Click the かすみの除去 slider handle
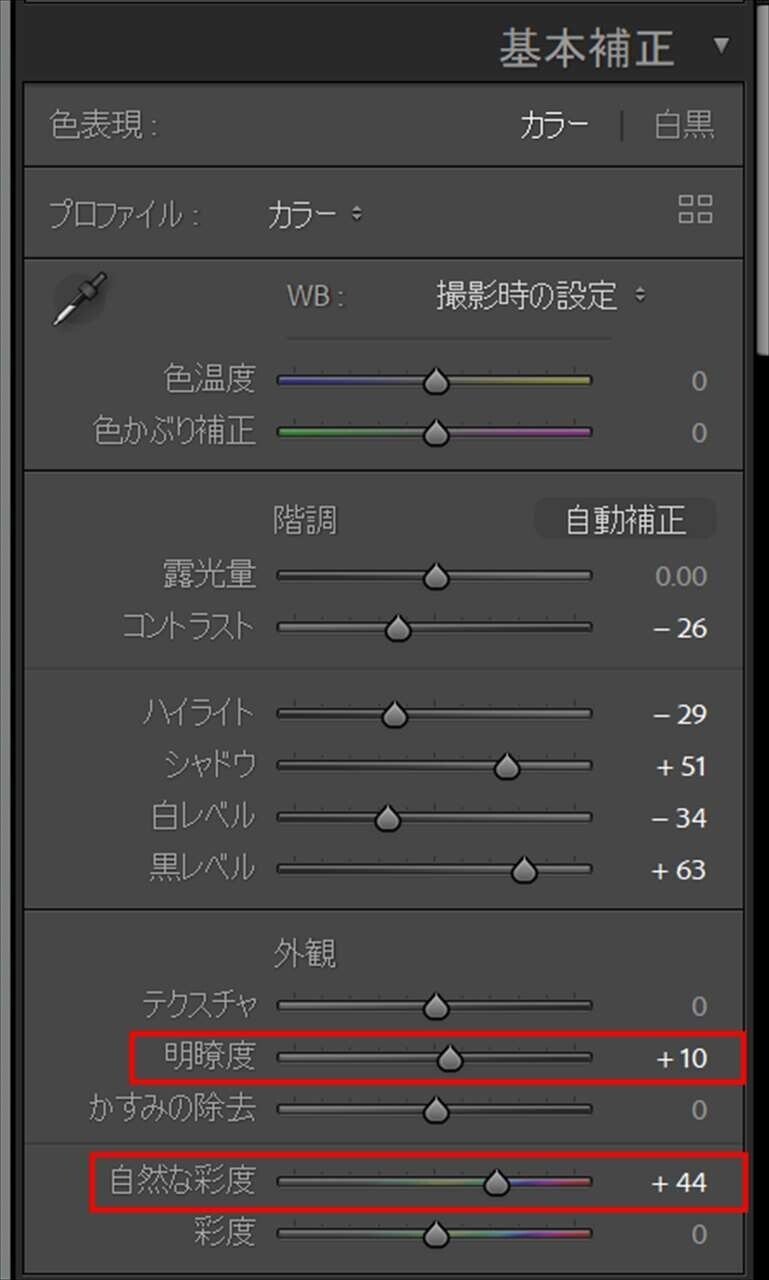Screen dimensions: 769x1280 tap(436, 1109)
